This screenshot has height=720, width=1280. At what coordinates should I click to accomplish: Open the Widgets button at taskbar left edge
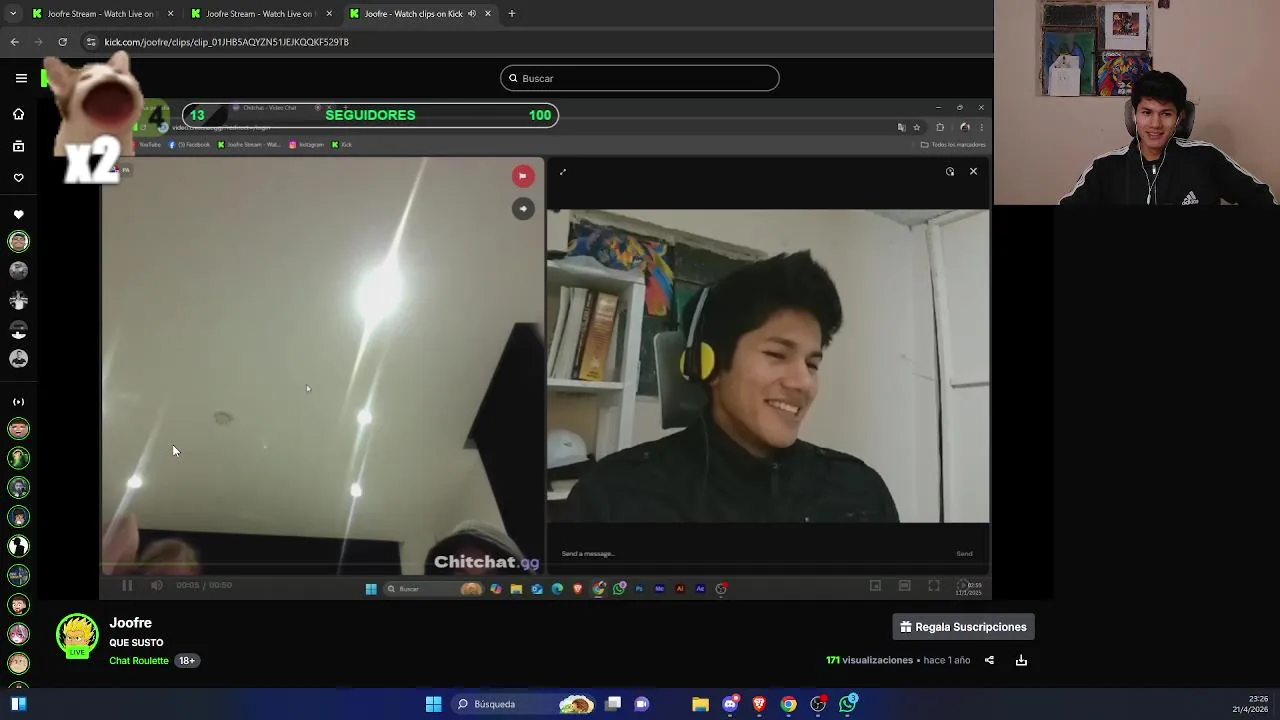pos(18,704)
